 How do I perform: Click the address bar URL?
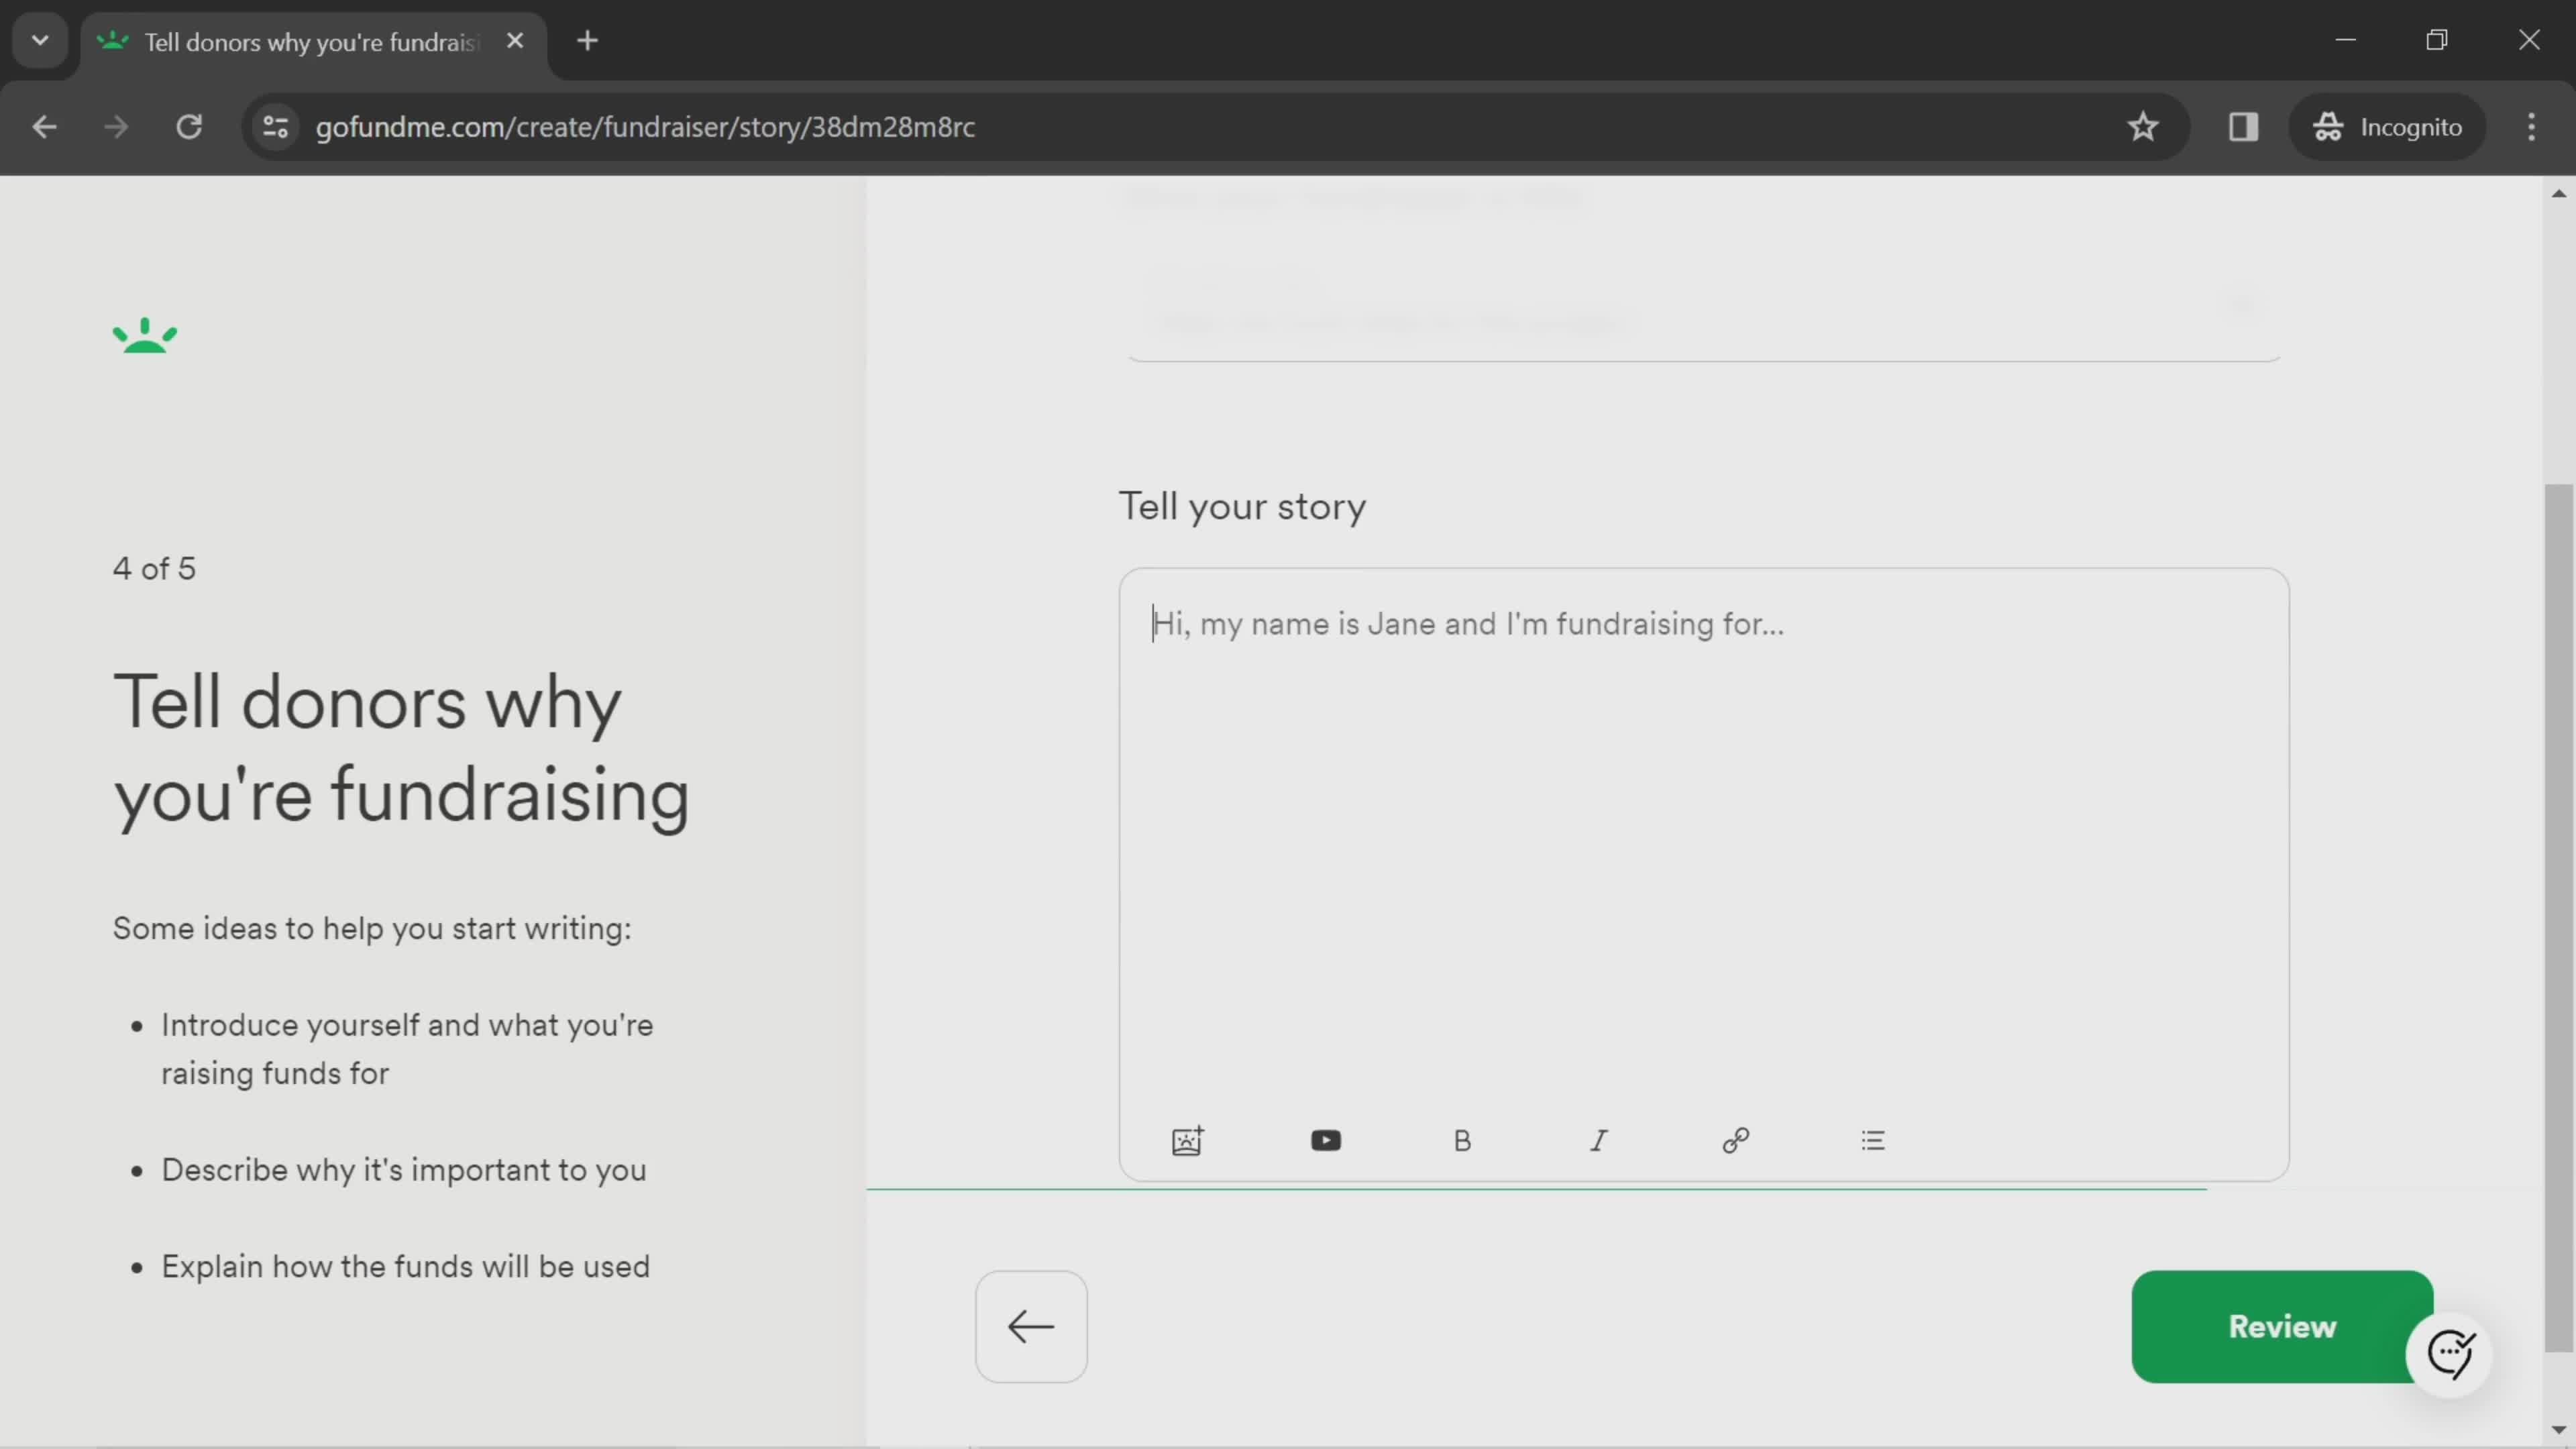(645, 127)
